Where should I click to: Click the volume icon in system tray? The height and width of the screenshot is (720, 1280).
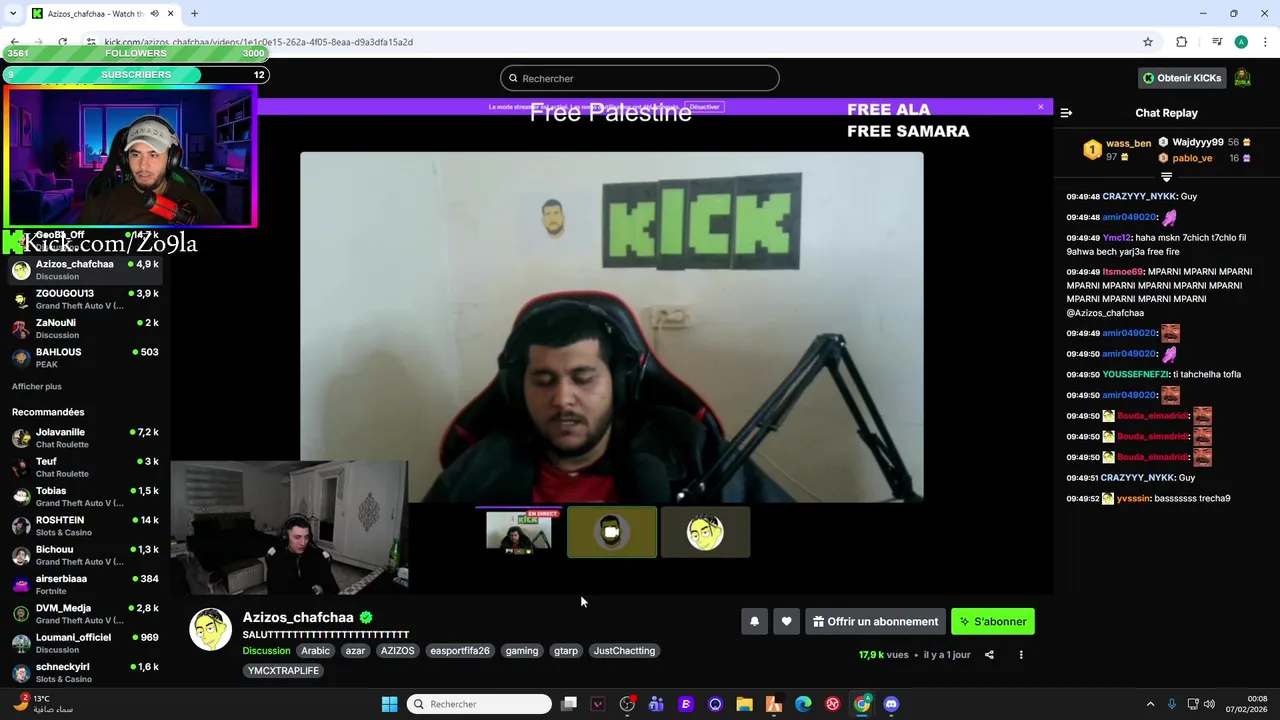tap(1209, 704)
